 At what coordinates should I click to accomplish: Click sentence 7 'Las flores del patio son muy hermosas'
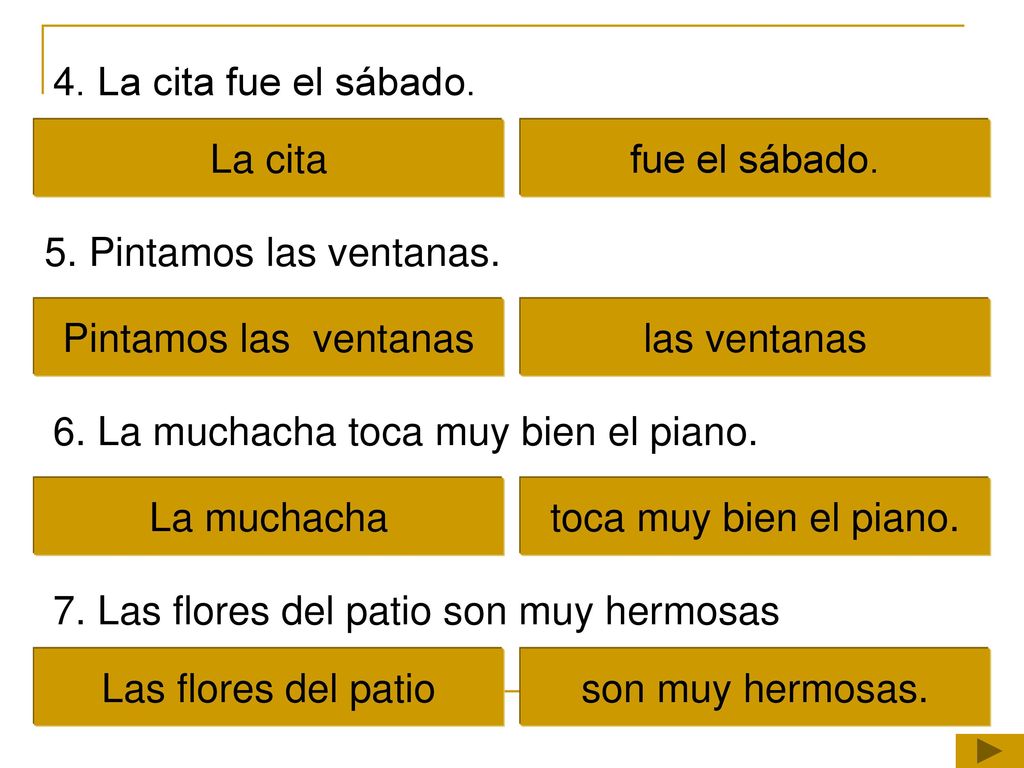pyautogui.click(x=416, y=612)
